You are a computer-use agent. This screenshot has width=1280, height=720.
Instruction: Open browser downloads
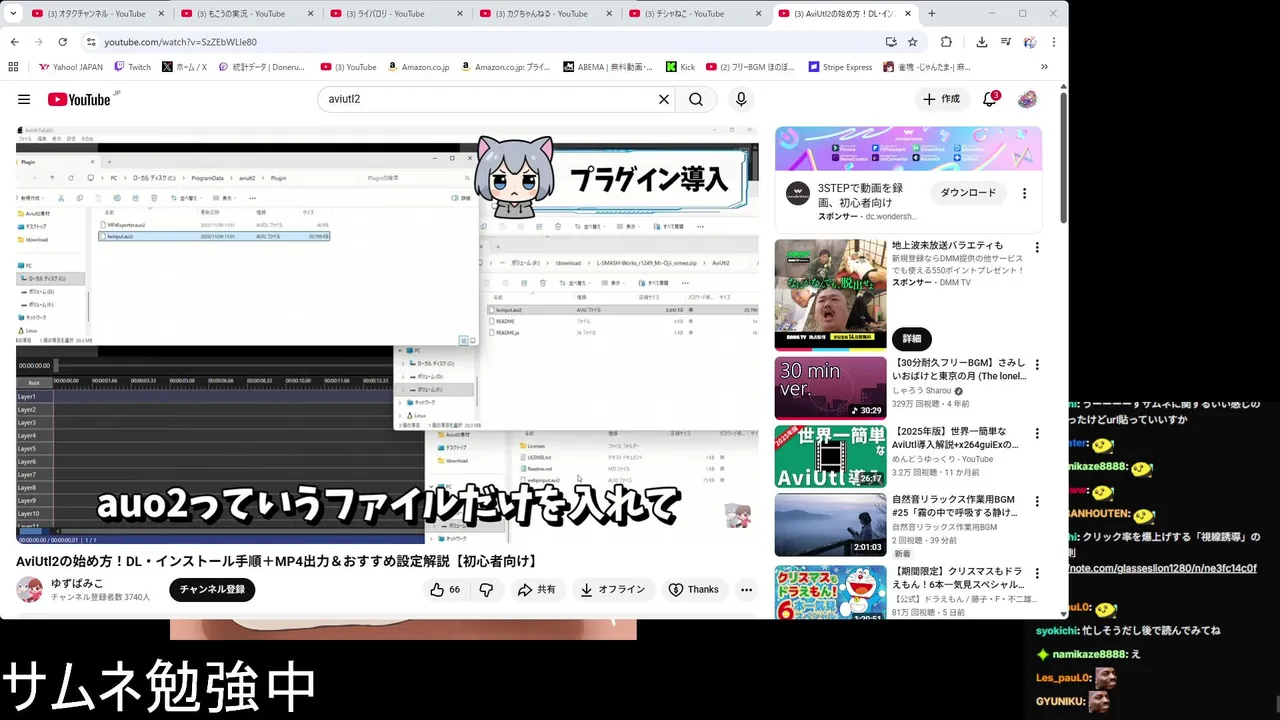(982, 42)
